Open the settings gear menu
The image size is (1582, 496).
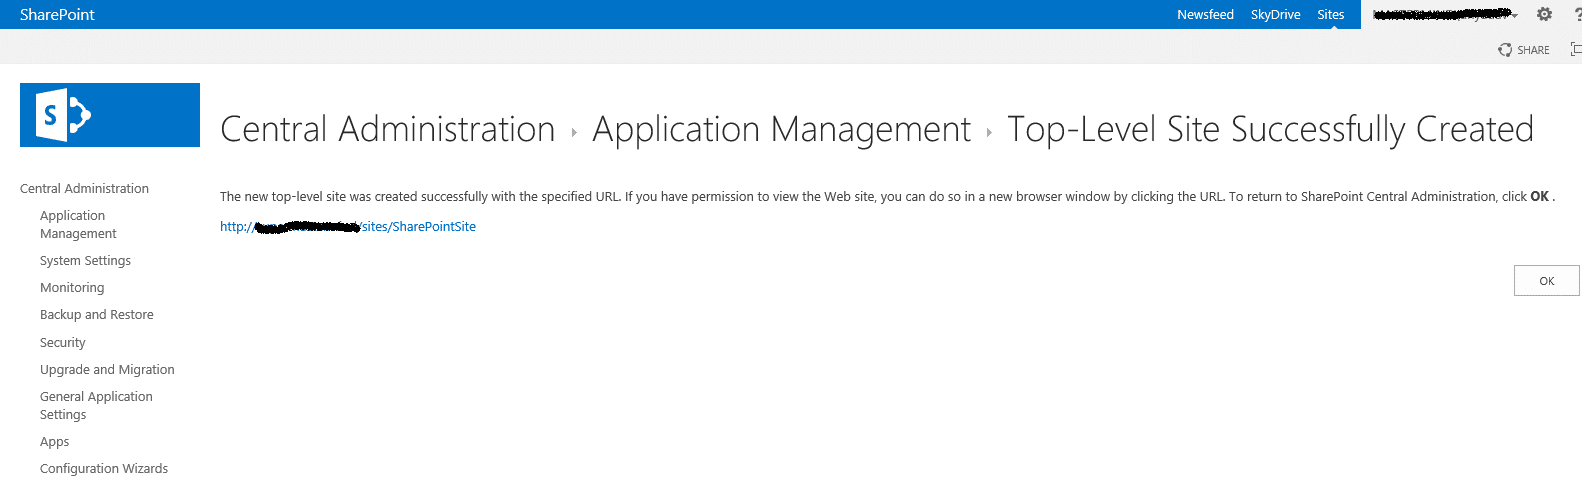[x=1544, y=14]
